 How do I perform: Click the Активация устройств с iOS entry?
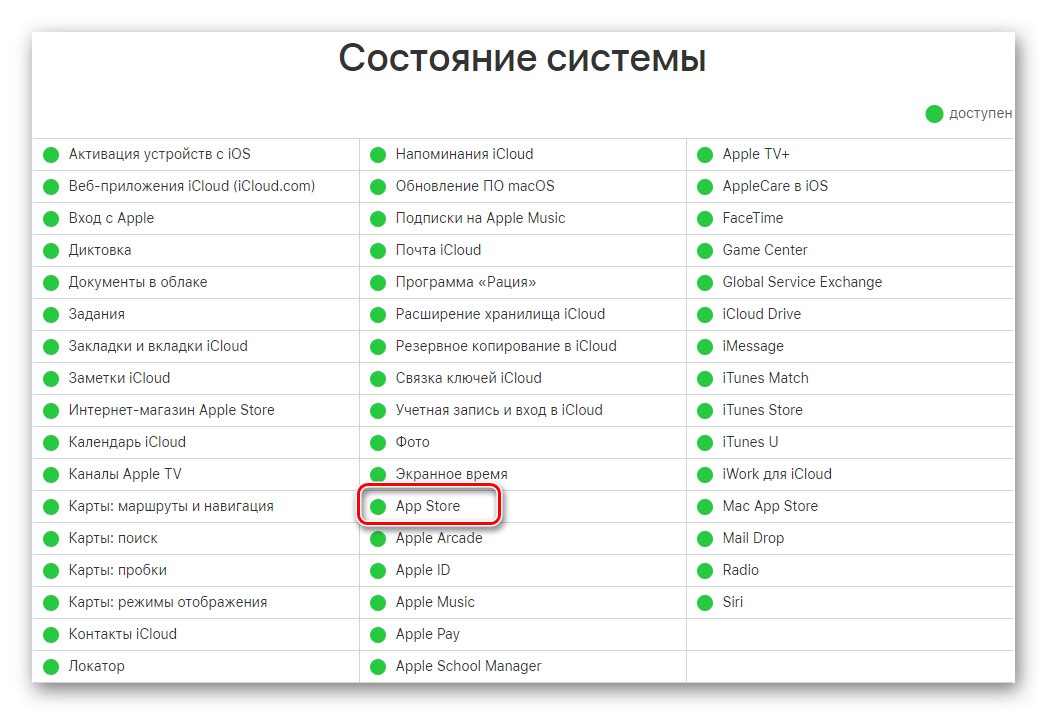158,154
